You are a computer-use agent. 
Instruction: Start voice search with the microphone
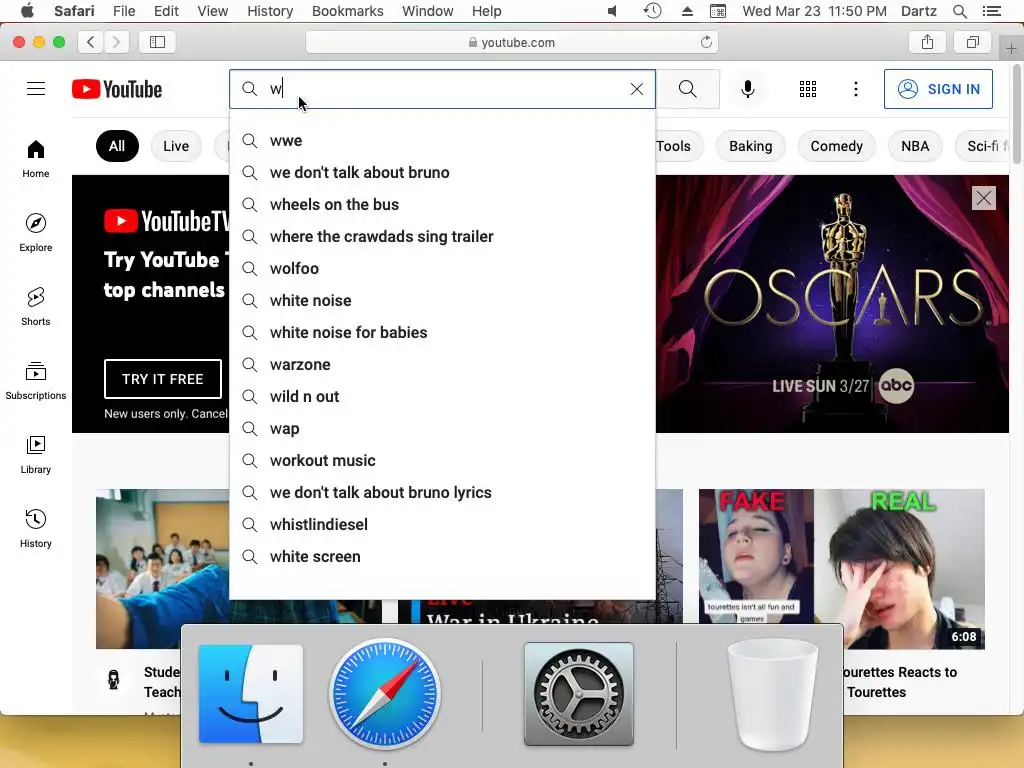748,89
